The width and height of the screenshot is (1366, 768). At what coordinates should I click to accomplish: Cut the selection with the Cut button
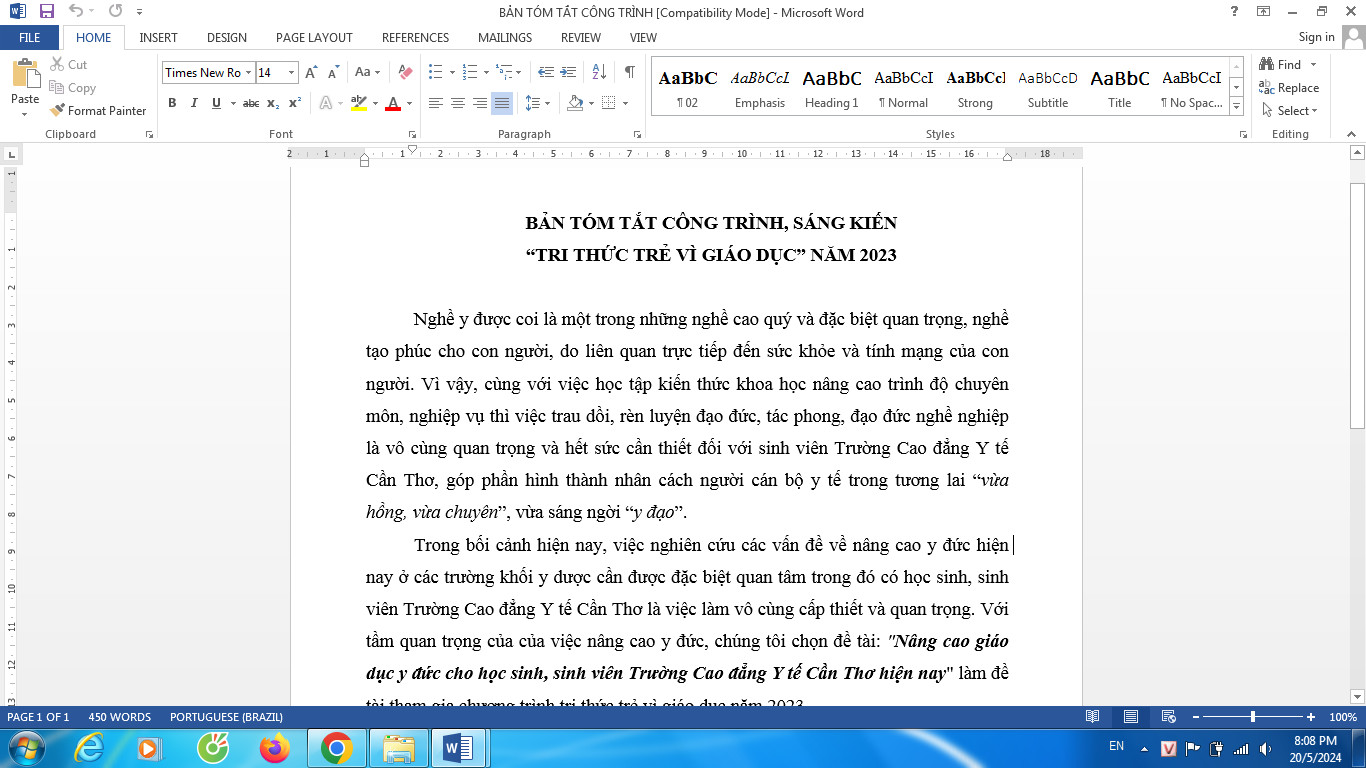coord(69,64)
